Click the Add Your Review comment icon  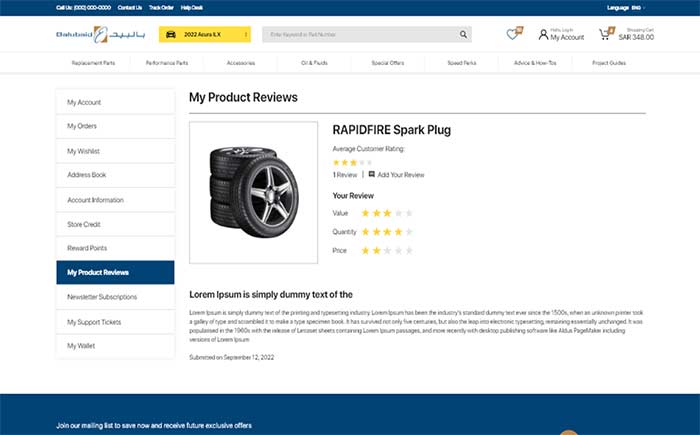pyautogui.click(x=371, y=174)
